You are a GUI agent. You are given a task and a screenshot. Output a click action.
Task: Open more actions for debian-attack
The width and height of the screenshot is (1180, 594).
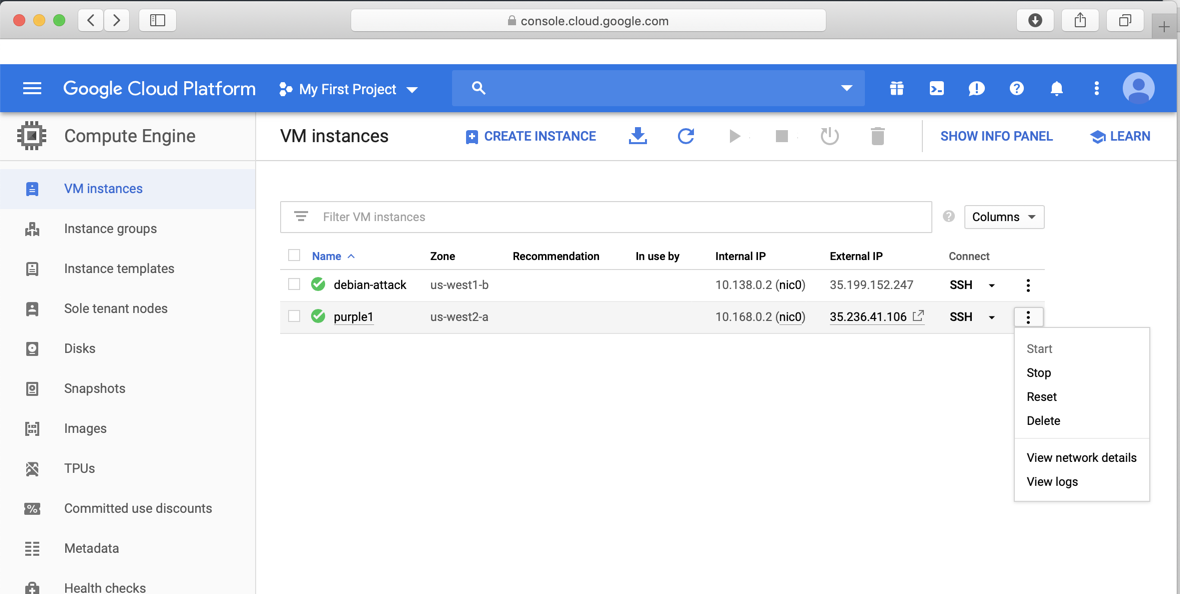pyautogui.click(x=1028, y=285)
